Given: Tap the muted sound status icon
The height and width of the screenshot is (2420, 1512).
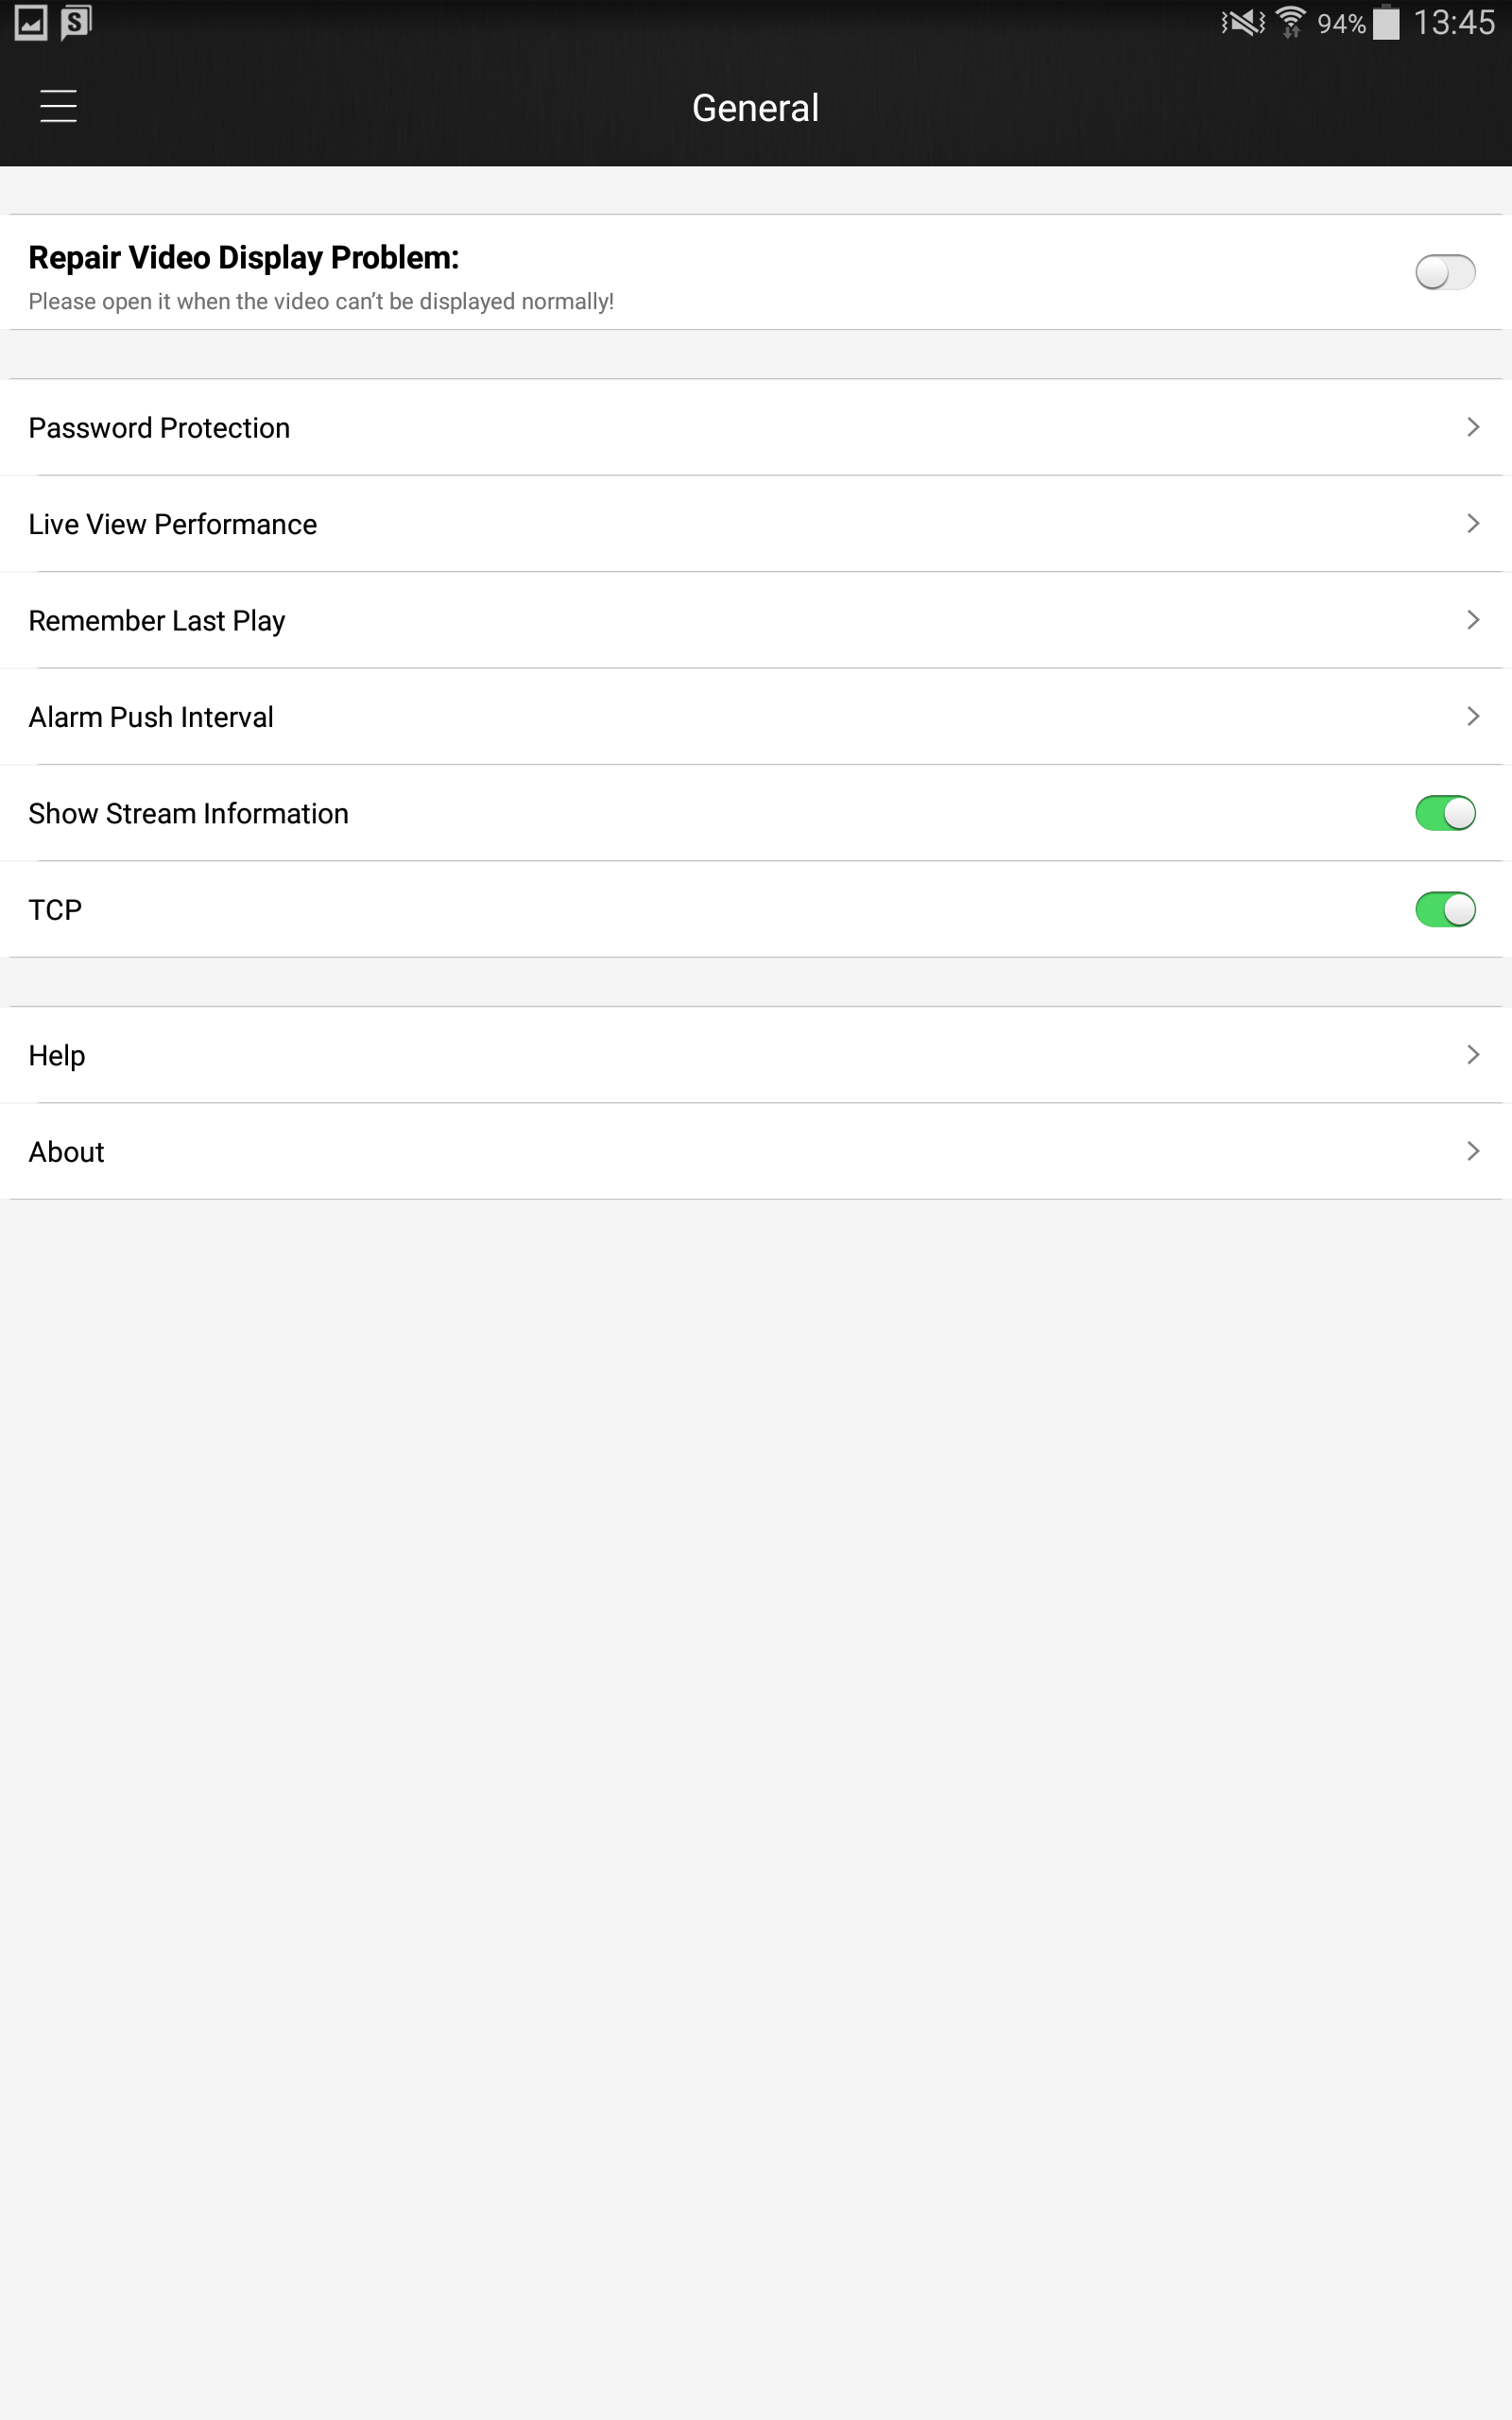Looking at the screenshot, I should point(1243,22).
